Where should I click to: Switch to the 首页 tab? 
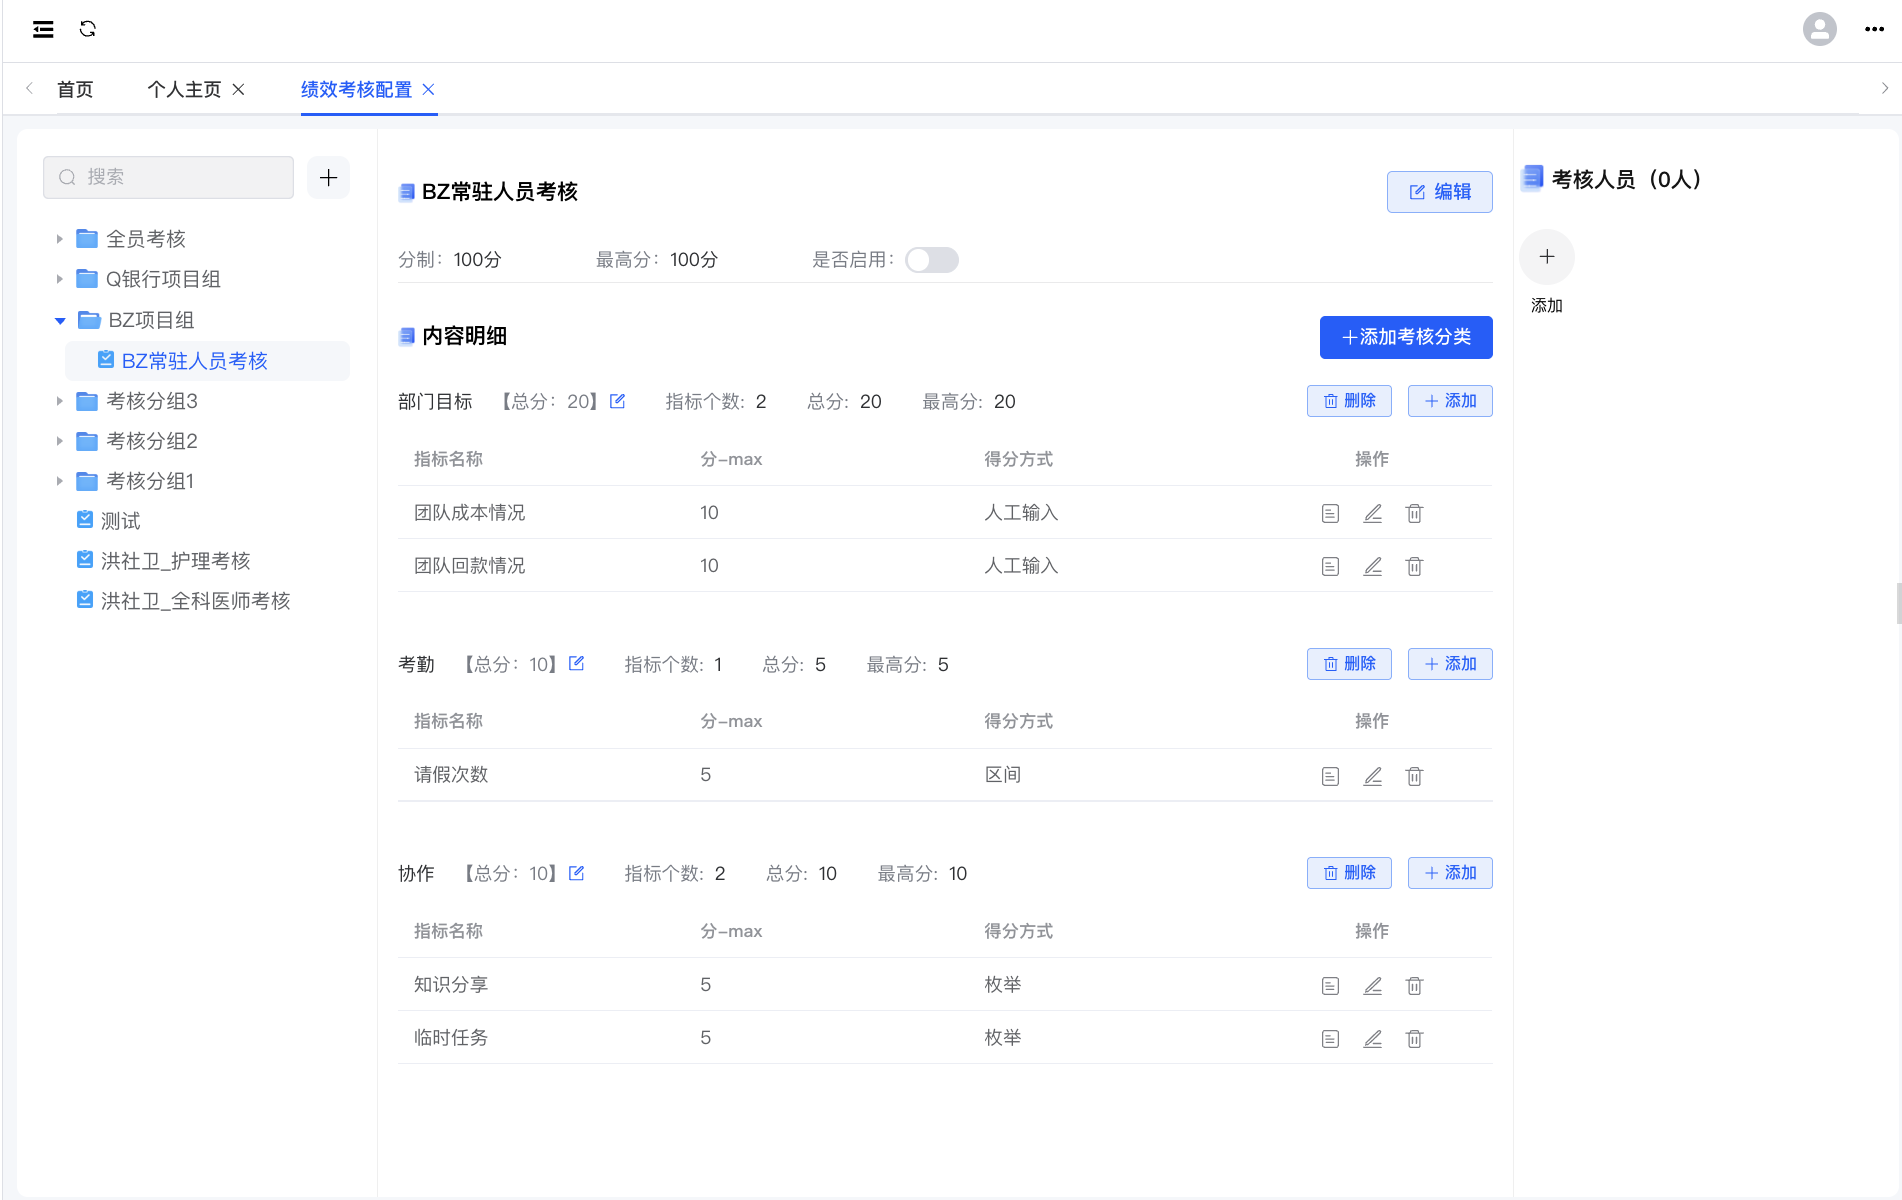(x=75, y=89)
